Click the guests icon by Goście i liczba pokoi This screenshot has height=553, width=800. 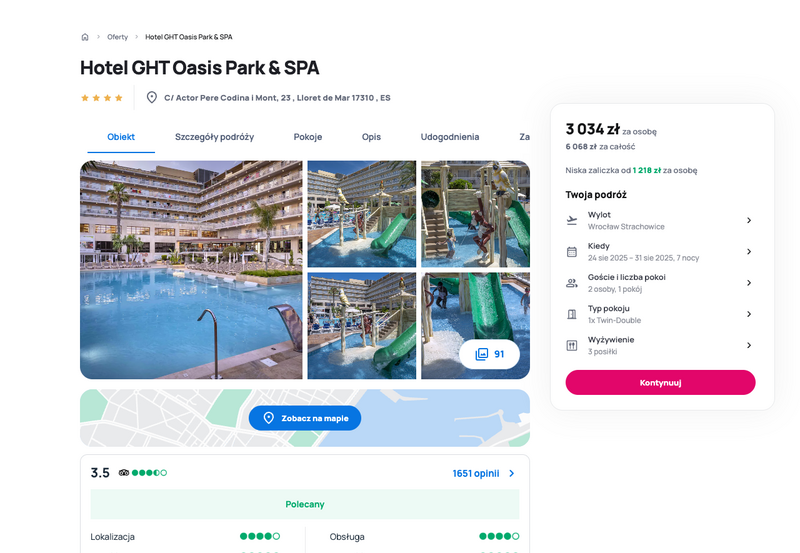pyautogui.click(x=572, y=283)
